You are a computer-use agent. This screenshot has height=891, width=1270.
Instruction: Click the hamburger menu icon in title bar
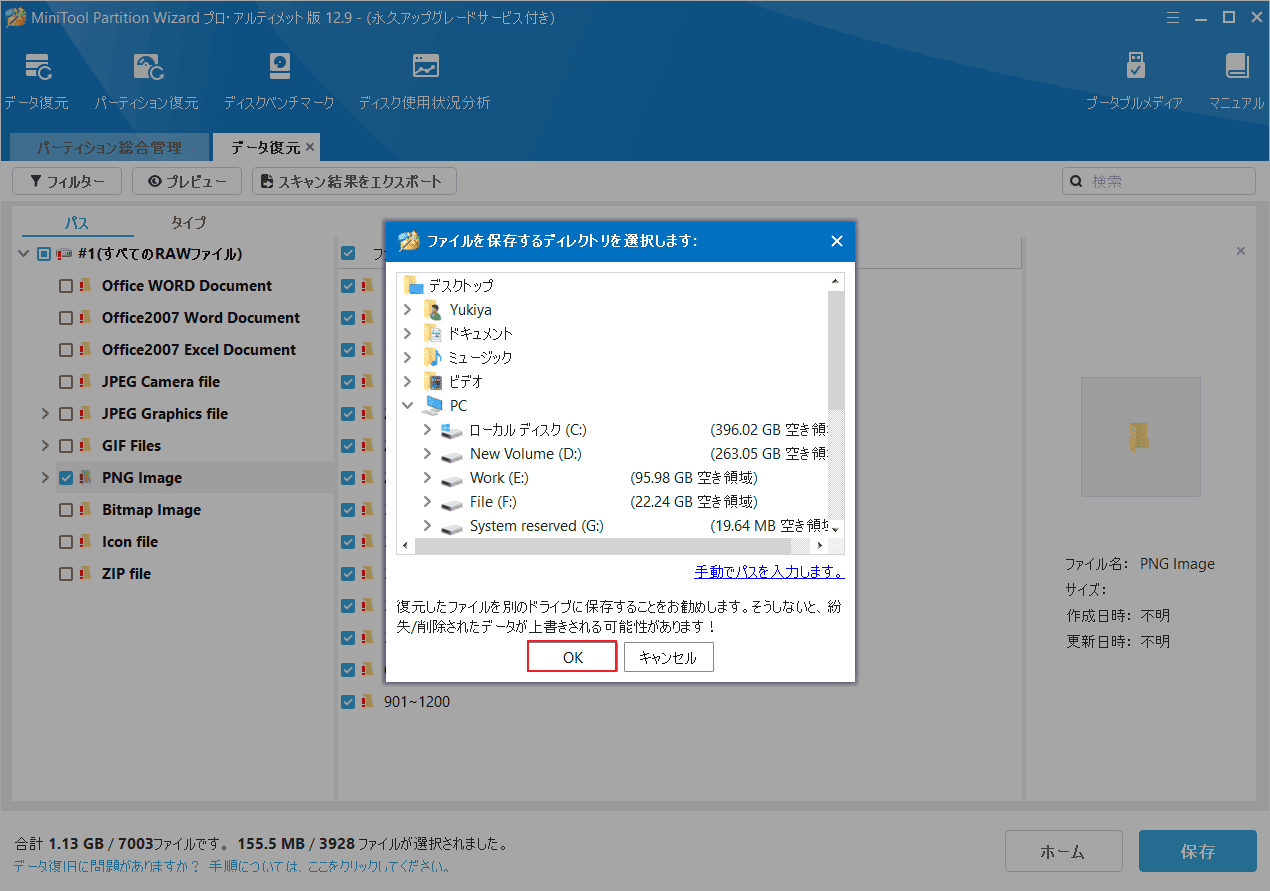1173,17
